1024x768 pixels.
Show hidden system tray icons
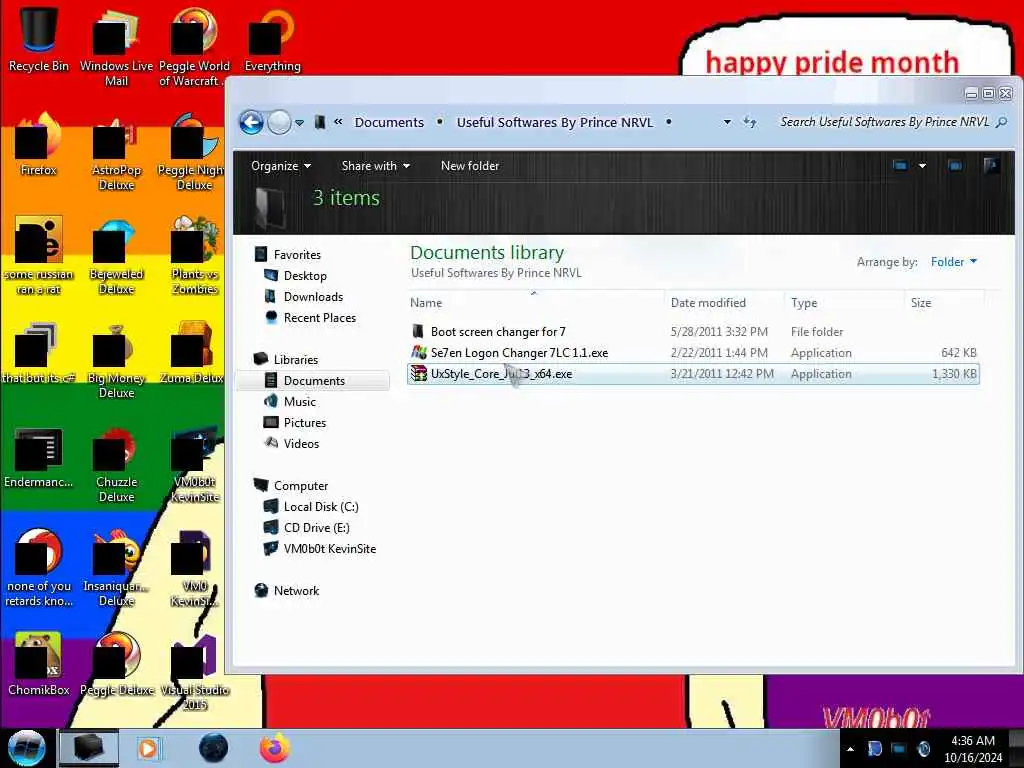(x=850, y=749)
